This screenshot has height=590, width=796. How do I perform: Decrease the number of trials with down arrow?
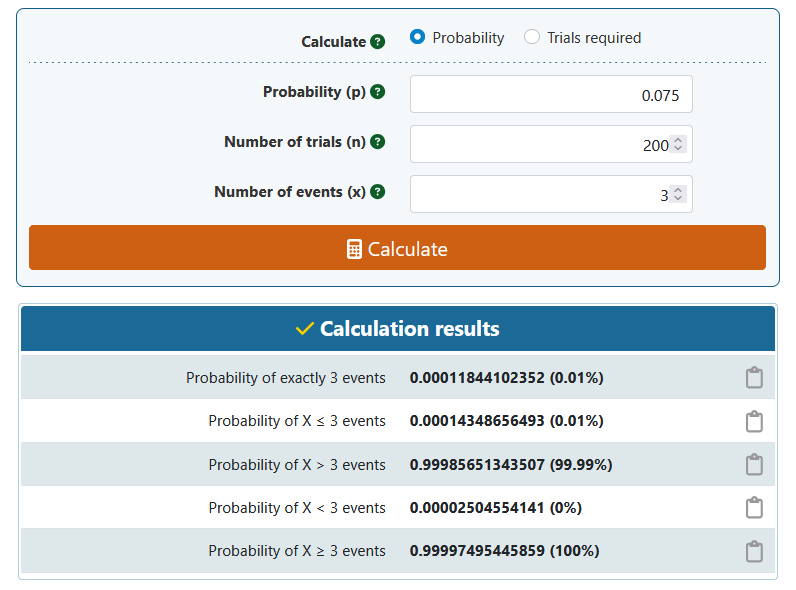(678, 148)
